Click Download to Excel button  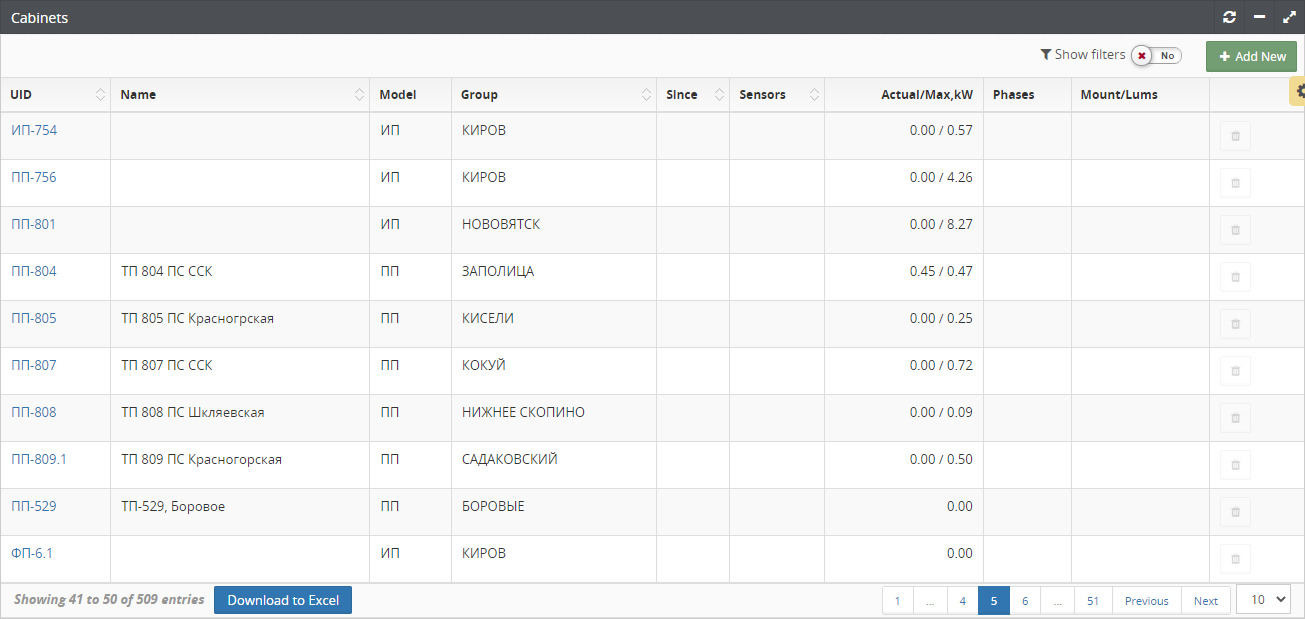(283, 601)
